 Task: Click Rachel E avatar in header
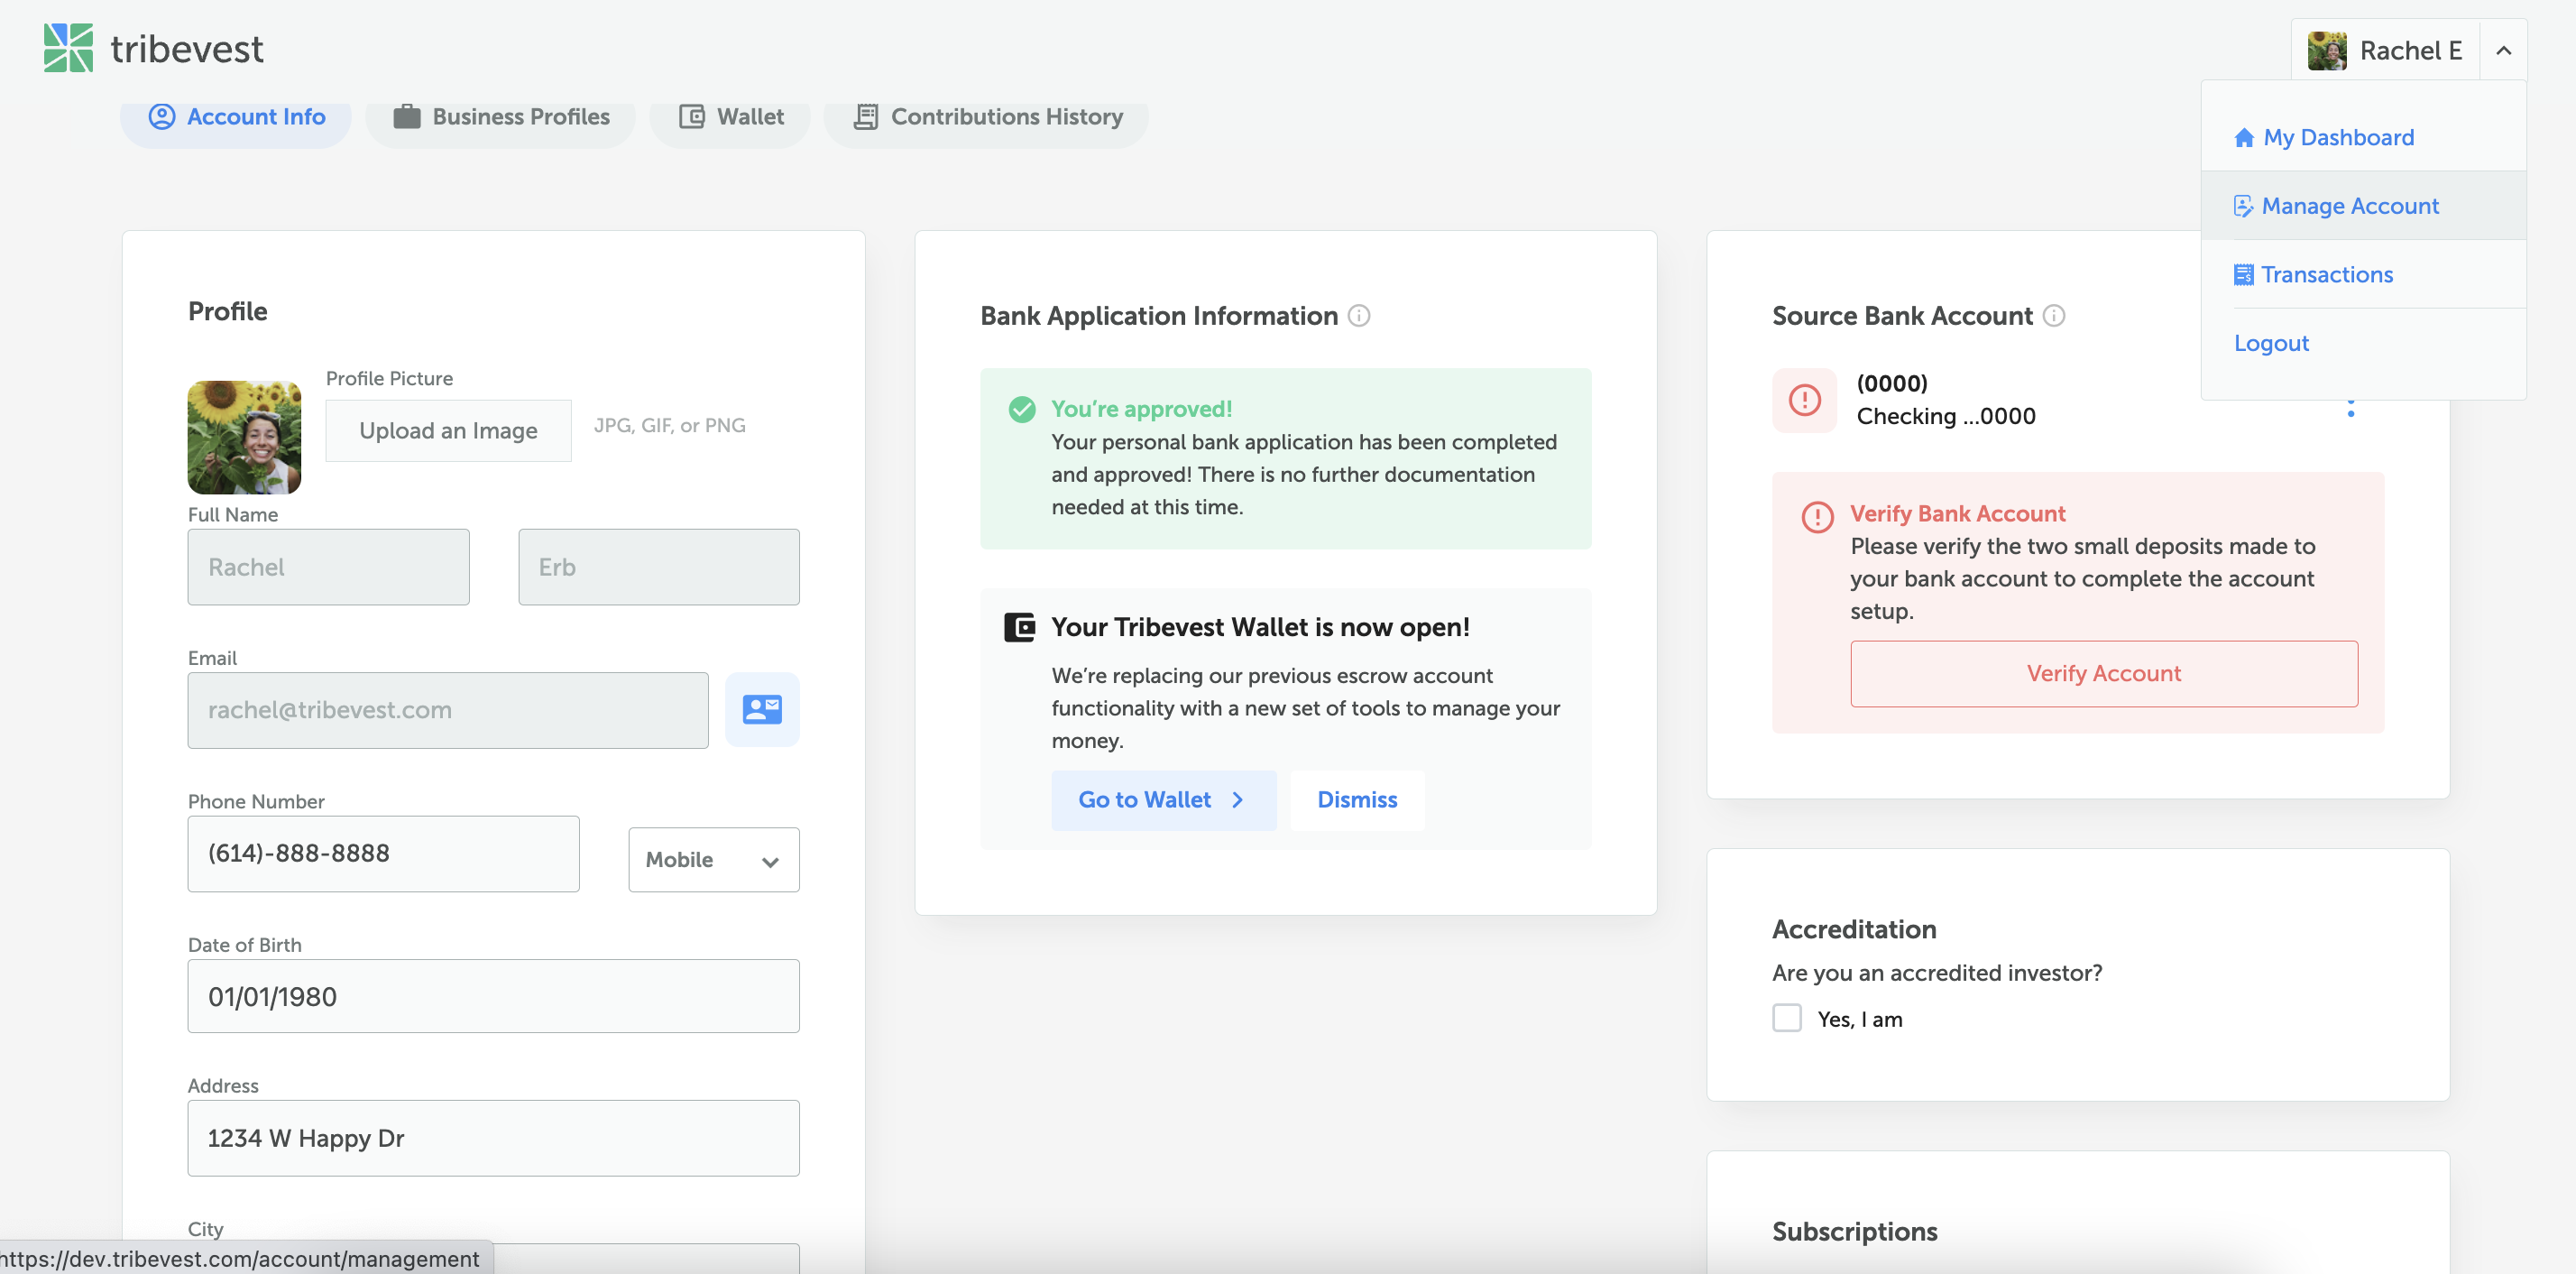pyautogui.click(x=2326, y=50)
